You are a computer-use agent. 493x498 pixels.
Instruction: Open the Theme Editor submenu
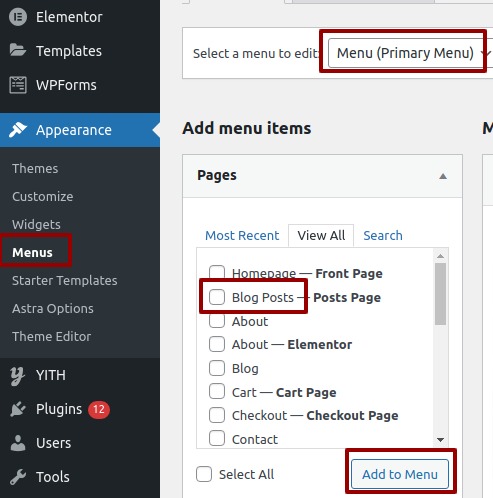51,336
